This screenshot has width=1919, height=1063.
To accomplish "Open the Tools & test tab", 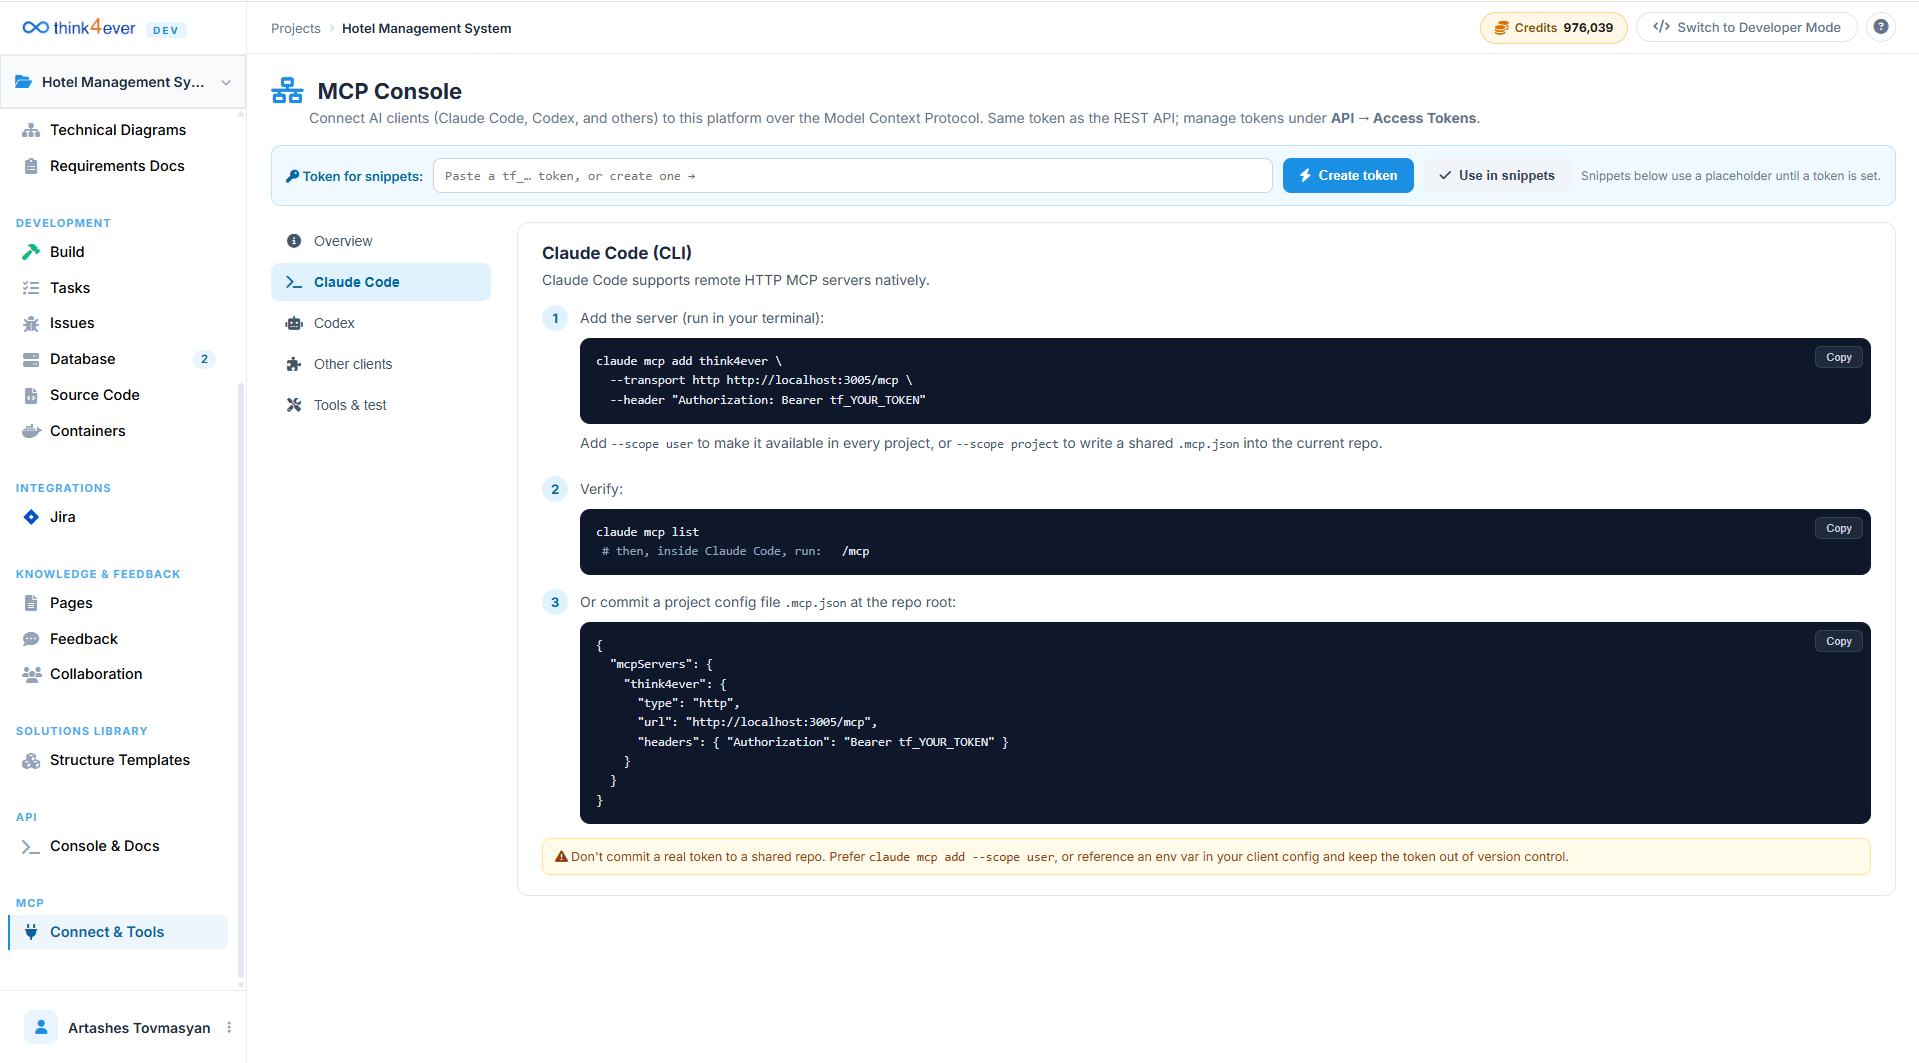I will (x=381, y=405).
